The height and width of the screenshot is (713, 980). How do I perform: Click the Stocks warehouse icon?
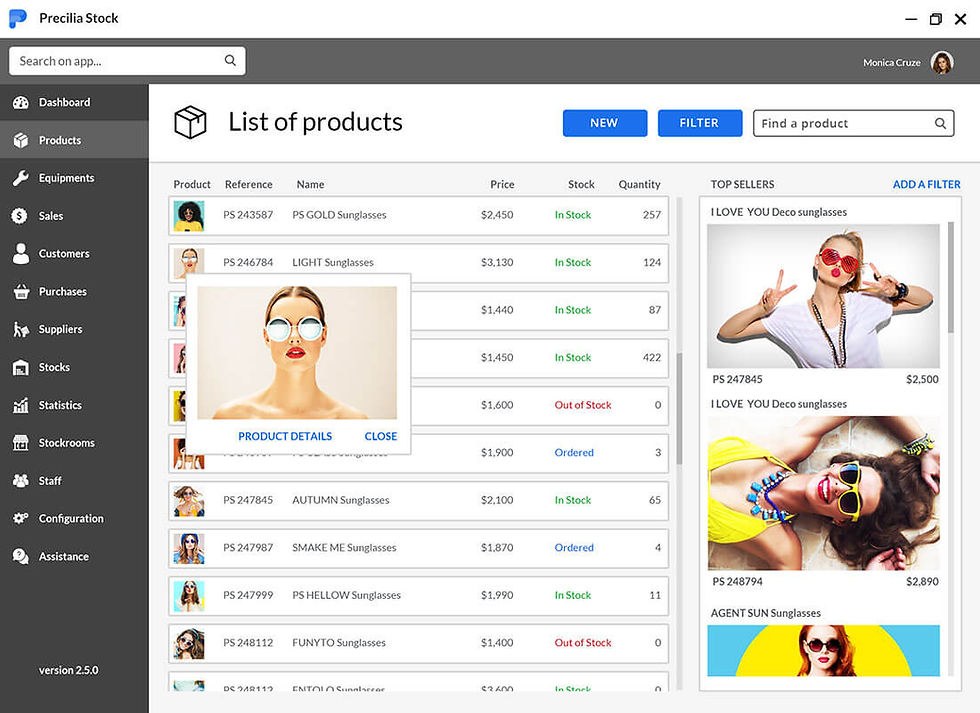(21, 367)
